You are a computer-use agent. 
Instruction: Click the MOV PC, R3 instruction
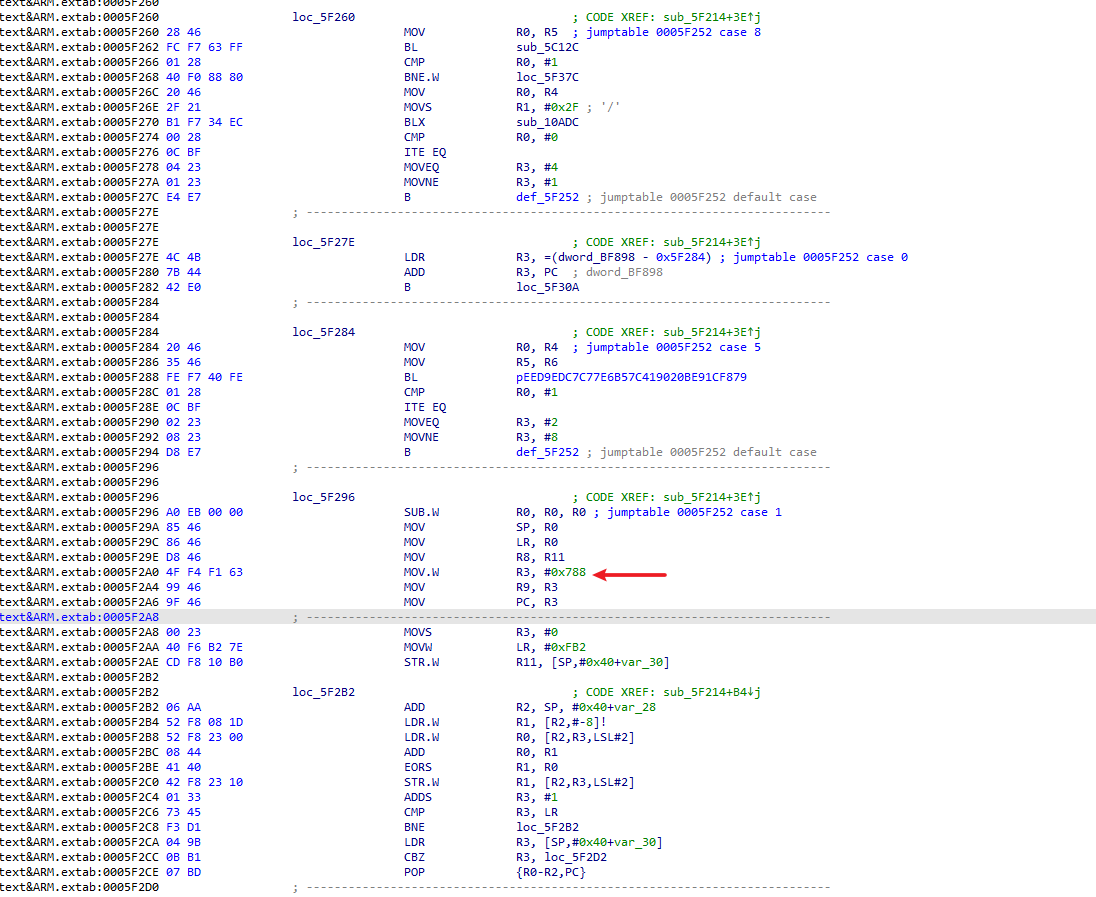(416, 602)
